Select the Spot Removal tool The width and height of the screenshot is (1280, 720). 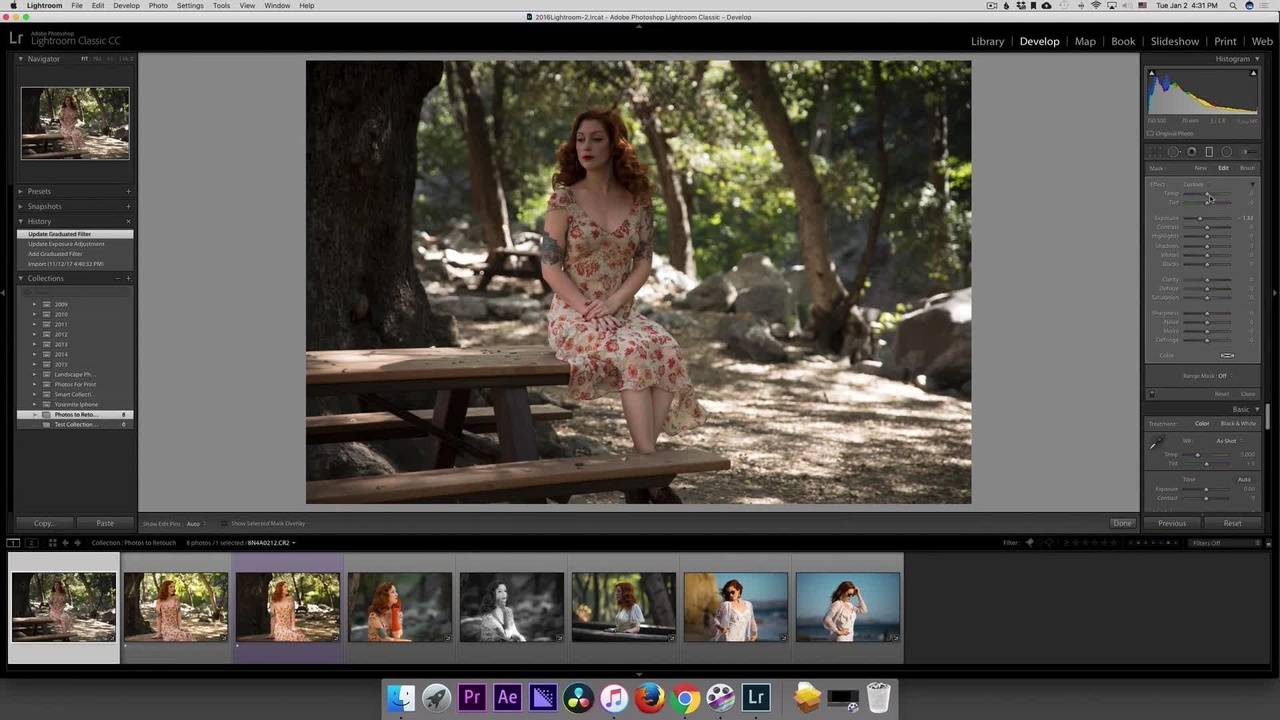1174,152
